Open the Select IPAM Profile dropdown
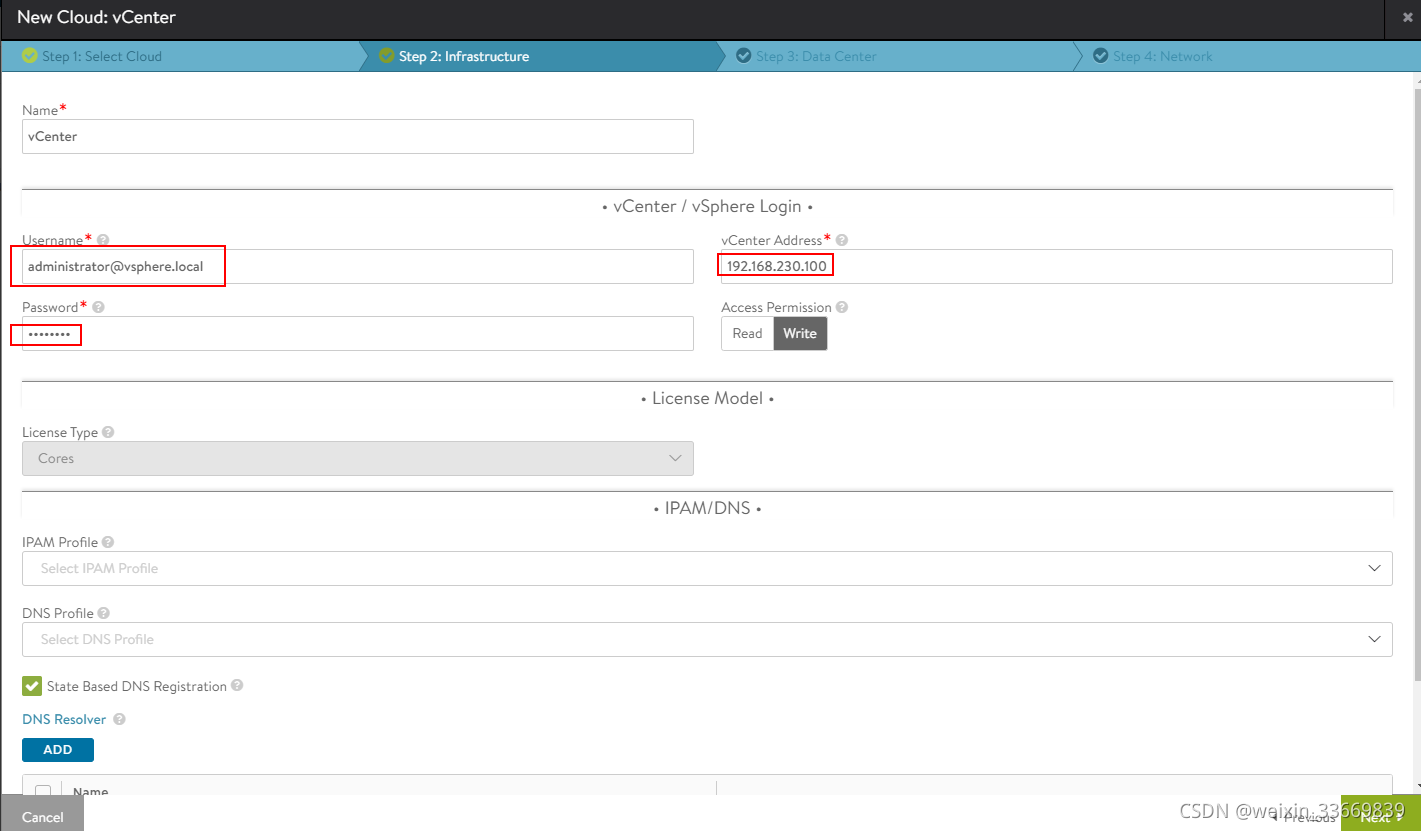Screen dimensions: 1421x831 coord(707,568)
